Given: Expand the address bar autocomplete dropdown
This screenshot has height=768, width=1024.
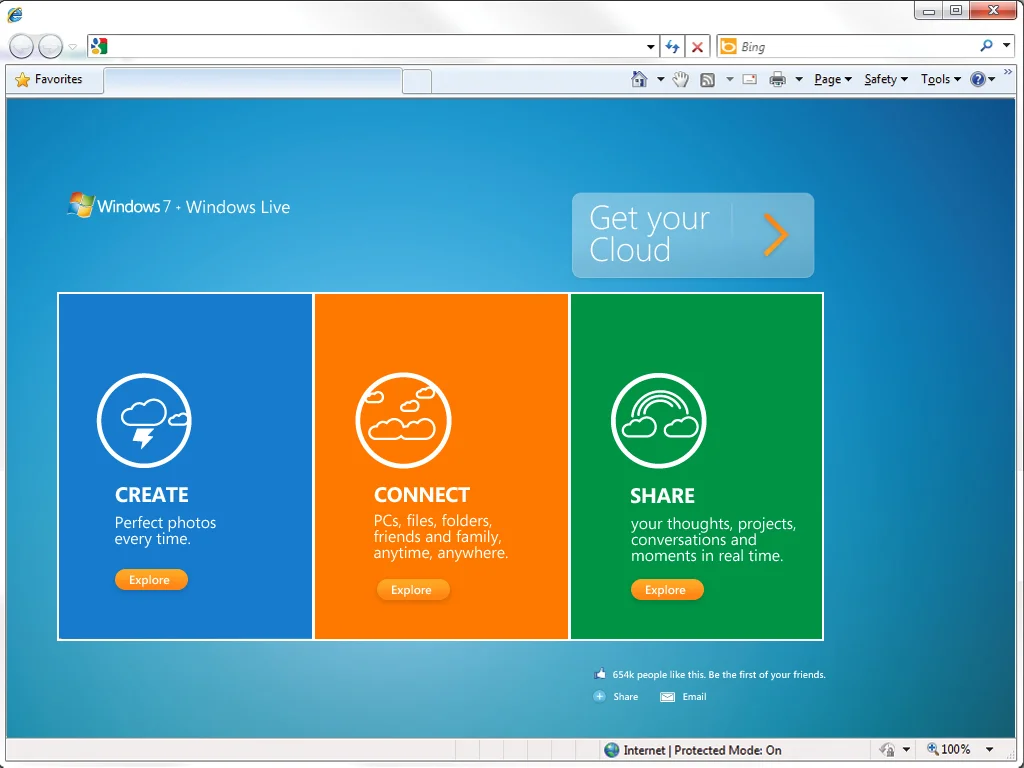Looking at the screenshot, I should (650, 47).
